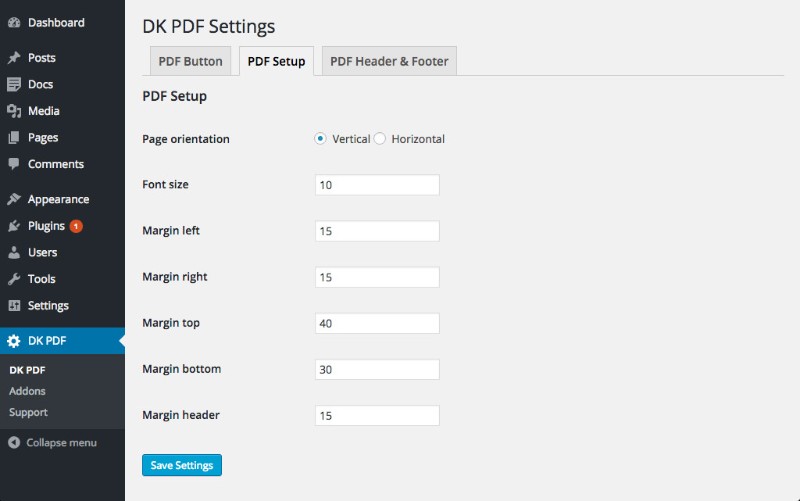Click the Docs page icon
Viewport: 800px width, 501px height.
coord(14,84)
